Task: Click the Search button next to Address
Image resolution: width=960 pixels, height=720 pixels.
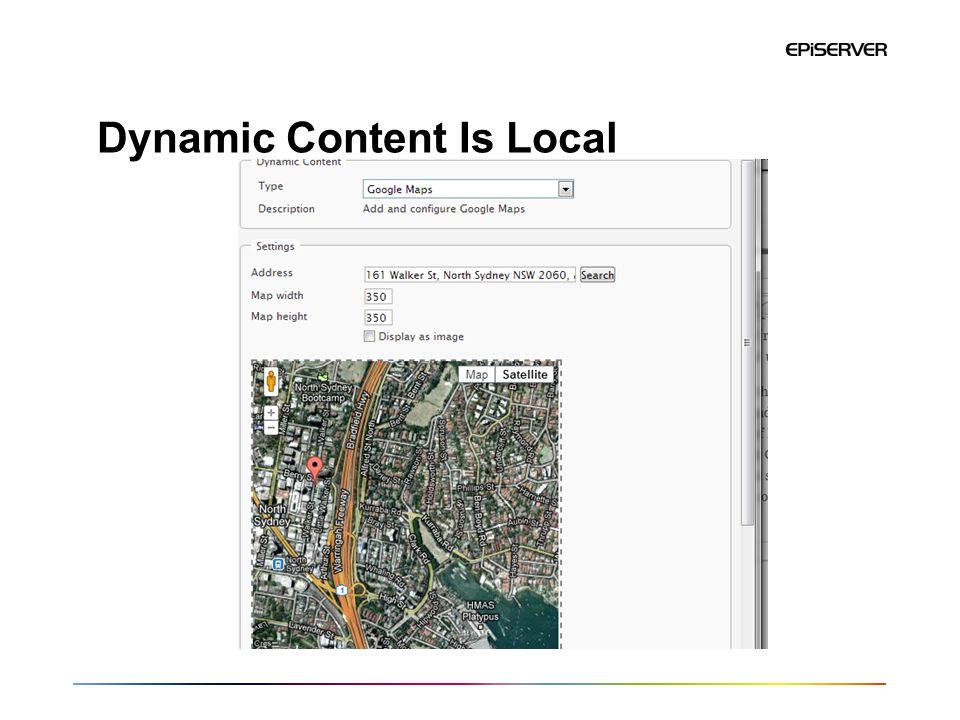Action: 597,275
